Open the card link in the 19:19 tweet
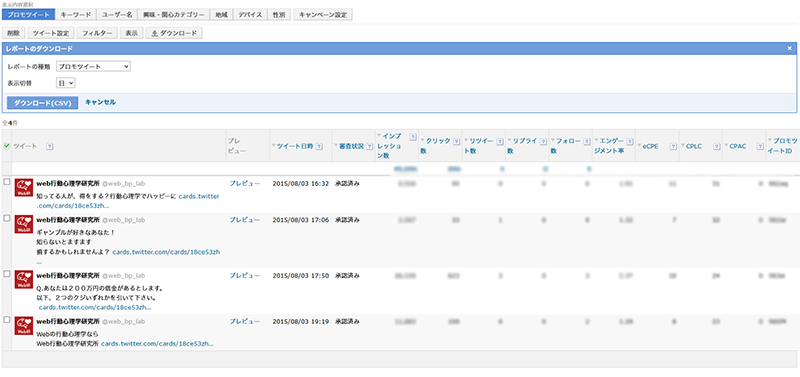 click(157, 344)
